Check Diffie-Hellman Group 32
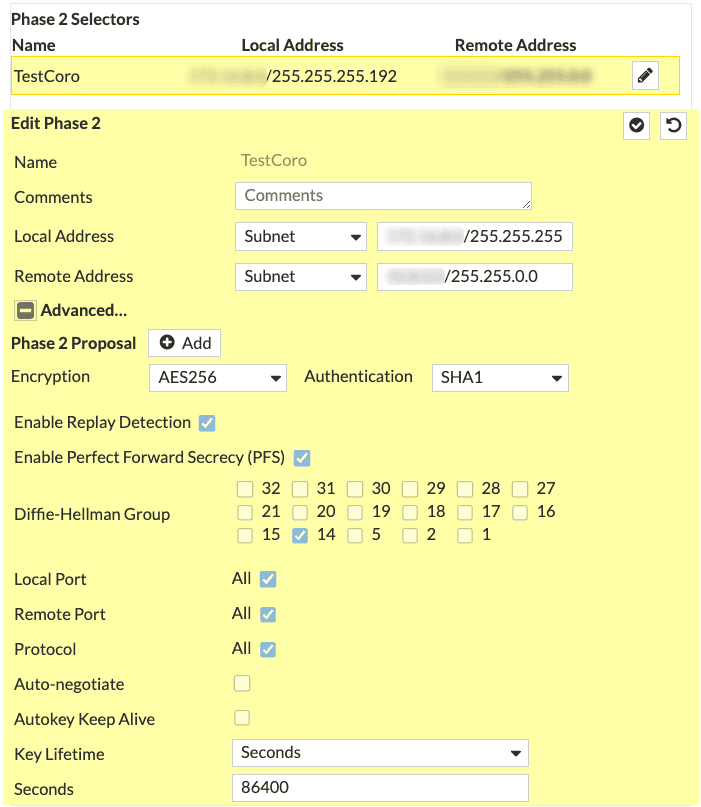 [x=245, y=489]
